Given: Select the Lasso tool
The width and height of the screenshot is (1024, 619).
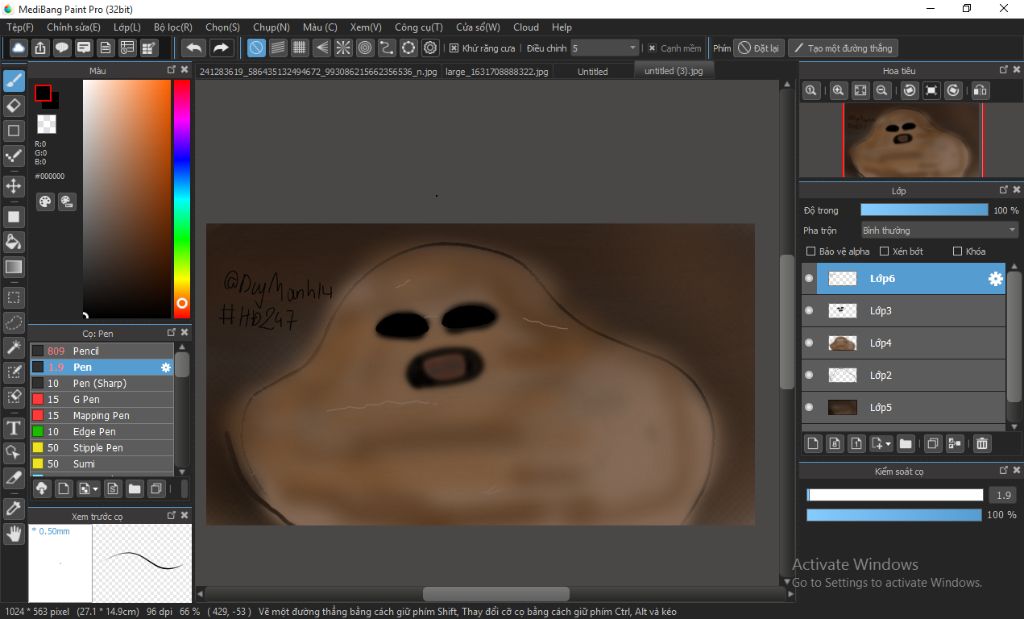Looking at the screenshot, I should (13, 323).
